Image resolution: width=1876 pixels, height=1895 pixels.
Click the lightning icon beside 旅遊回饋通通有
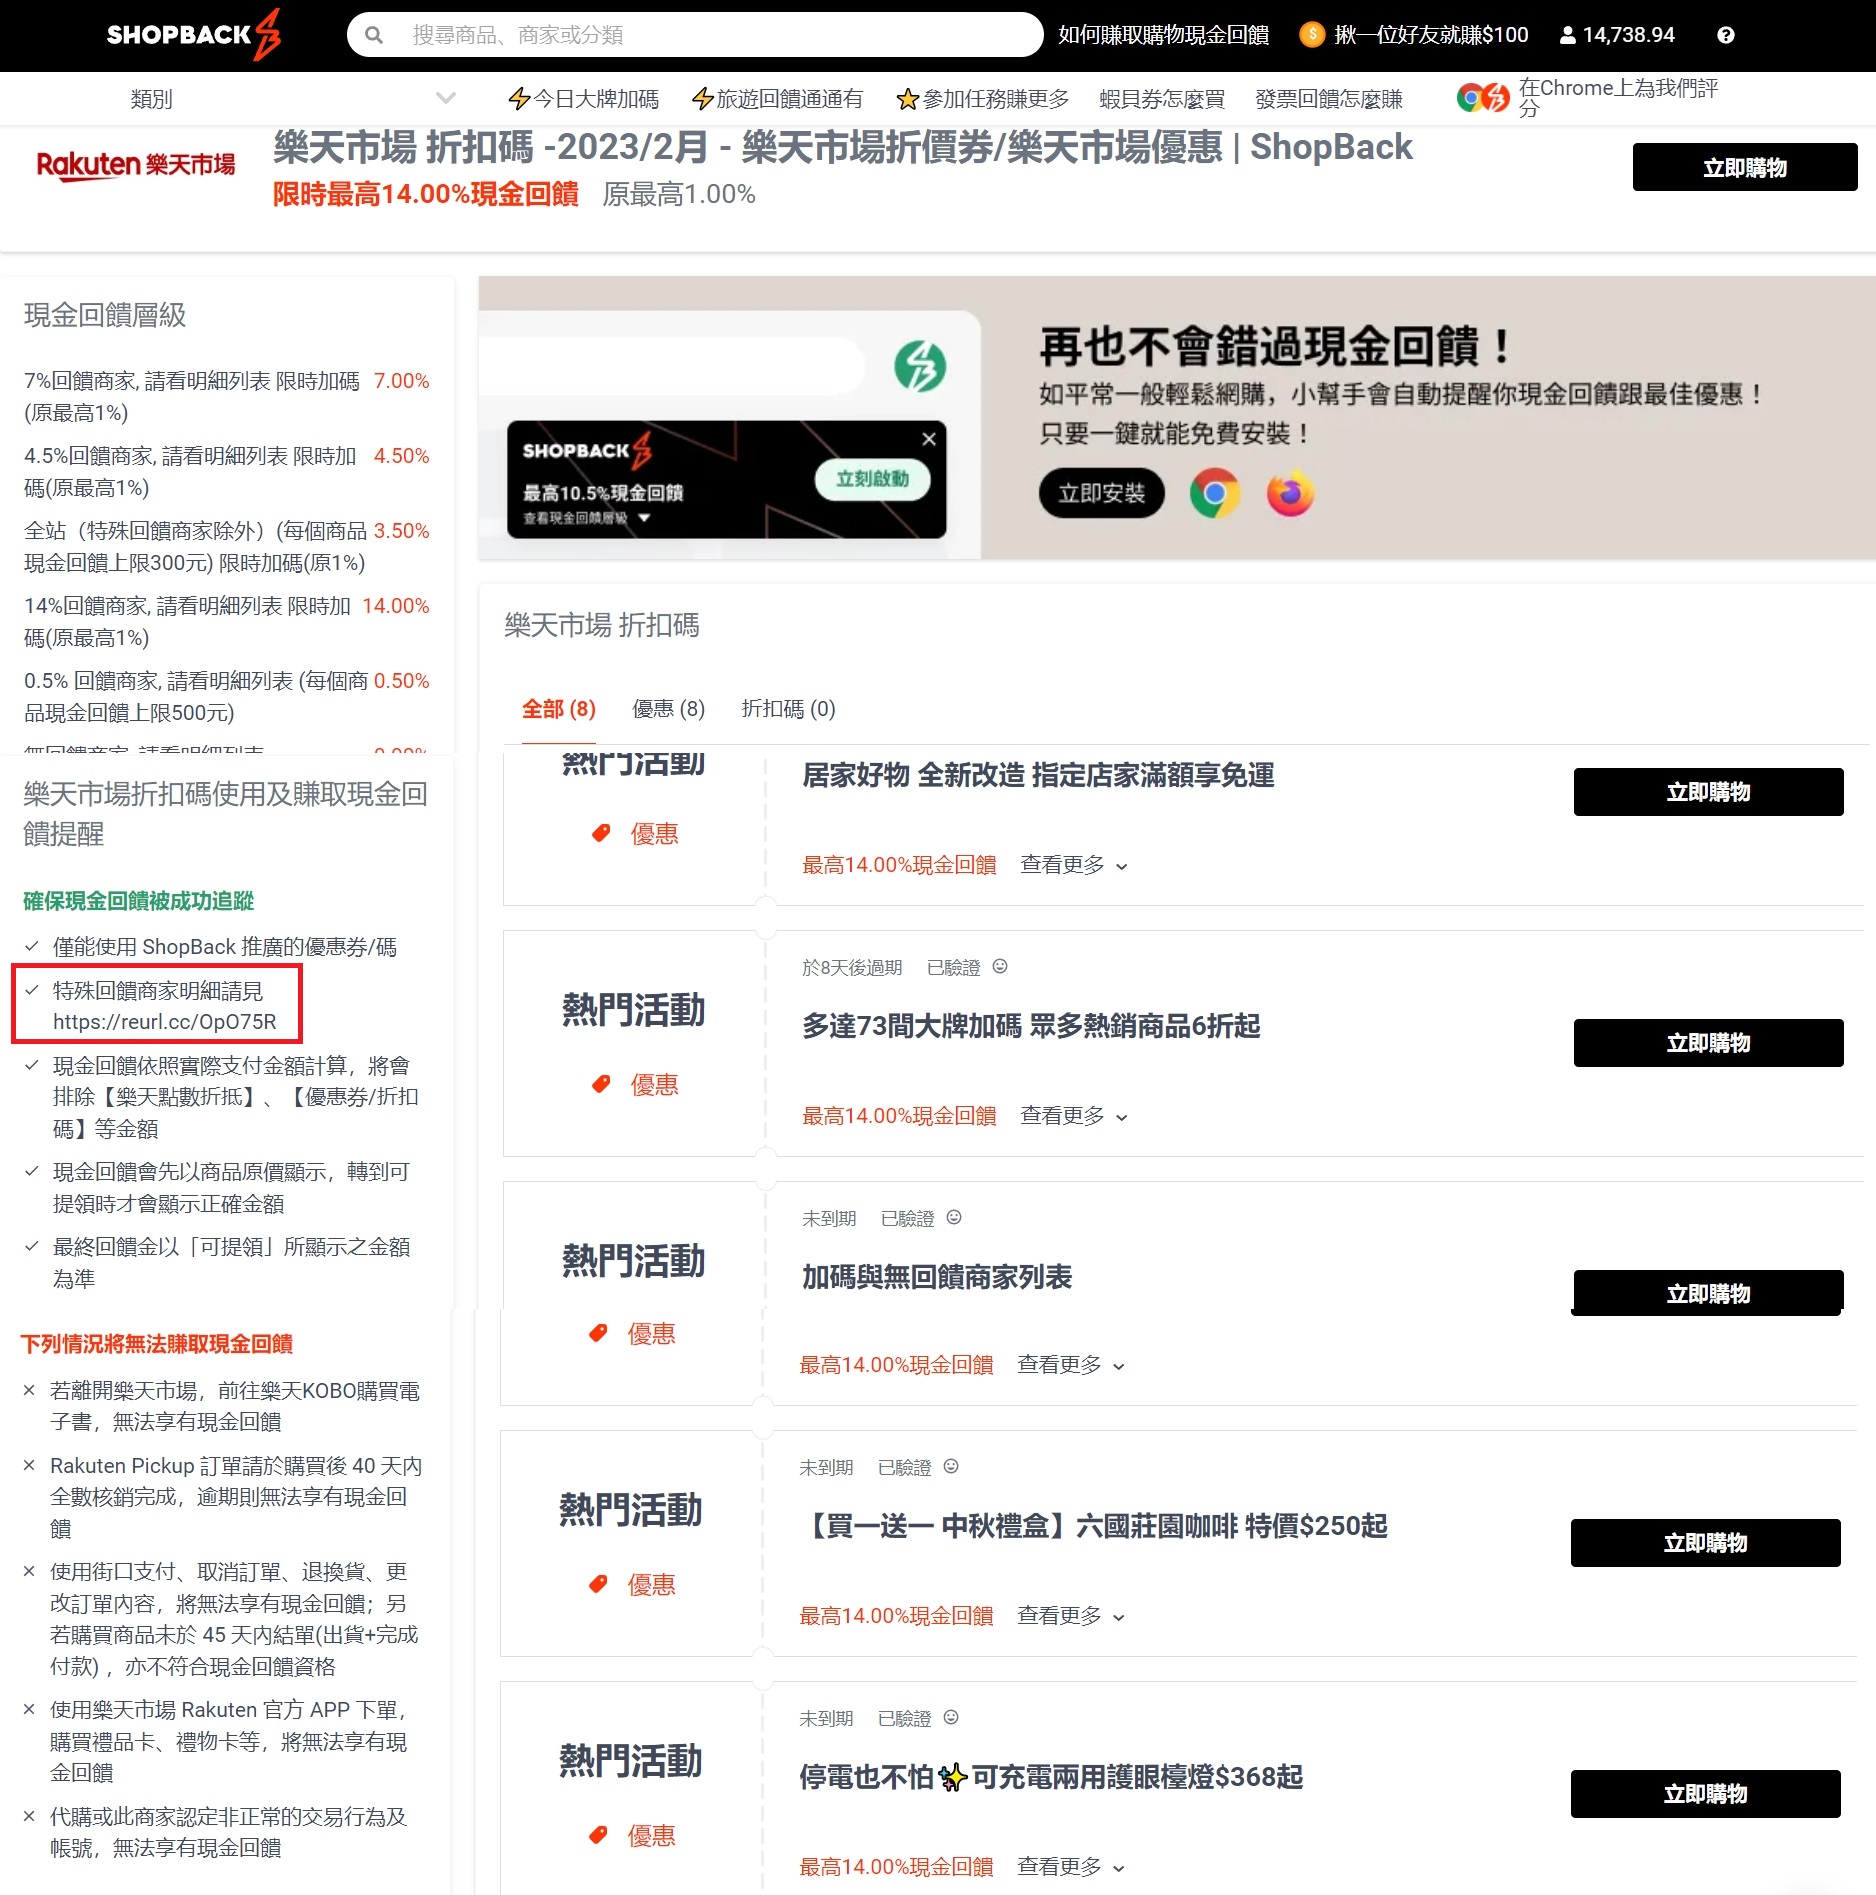tap(703, 99)
